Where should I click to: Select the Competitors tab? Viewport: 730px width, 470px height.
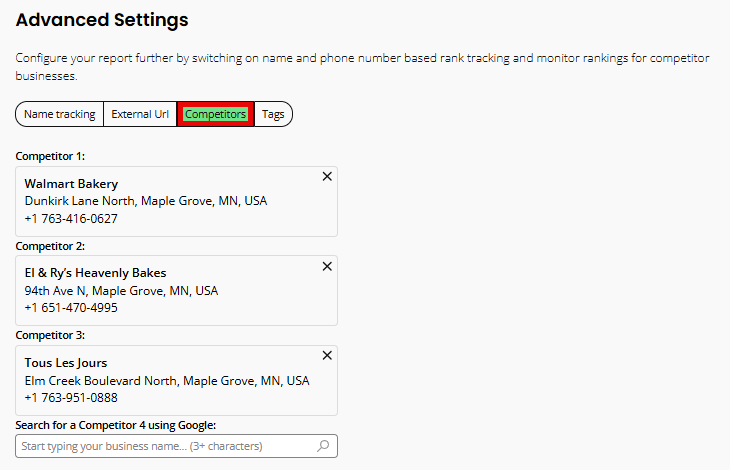pos(216,114)
